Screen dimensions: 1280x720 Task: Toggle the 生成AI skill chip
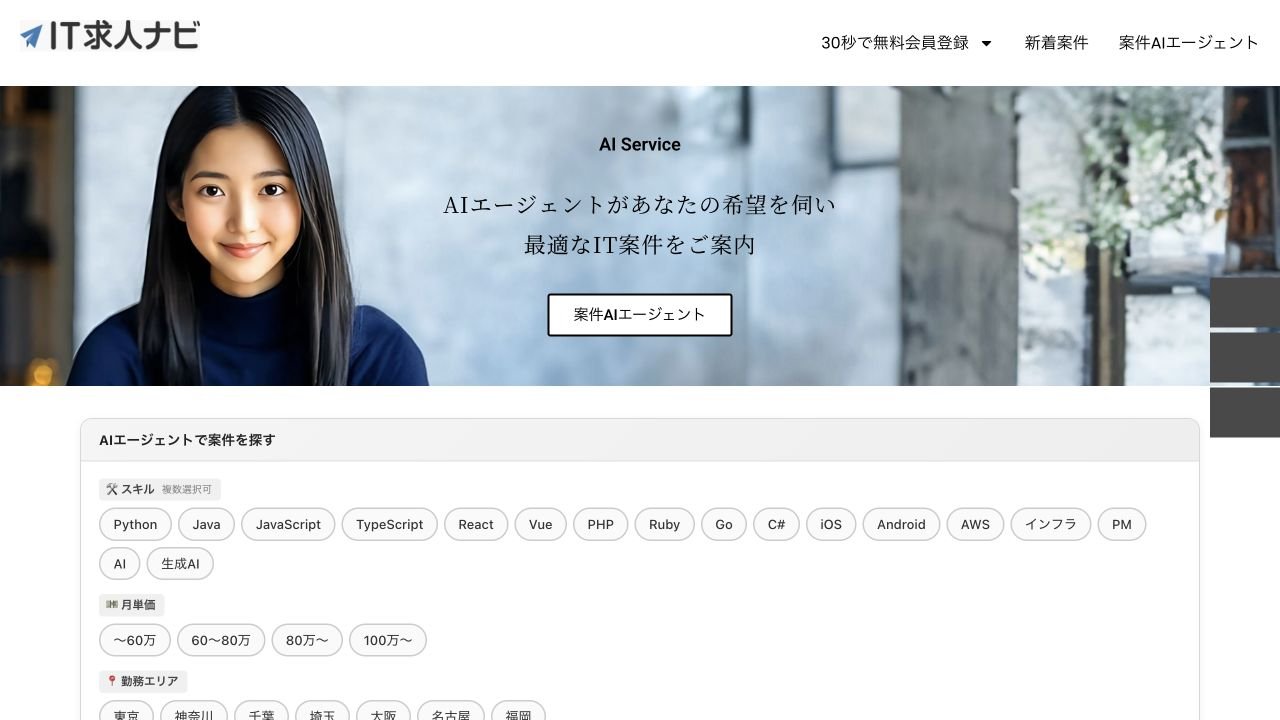(x=181, y=564)
